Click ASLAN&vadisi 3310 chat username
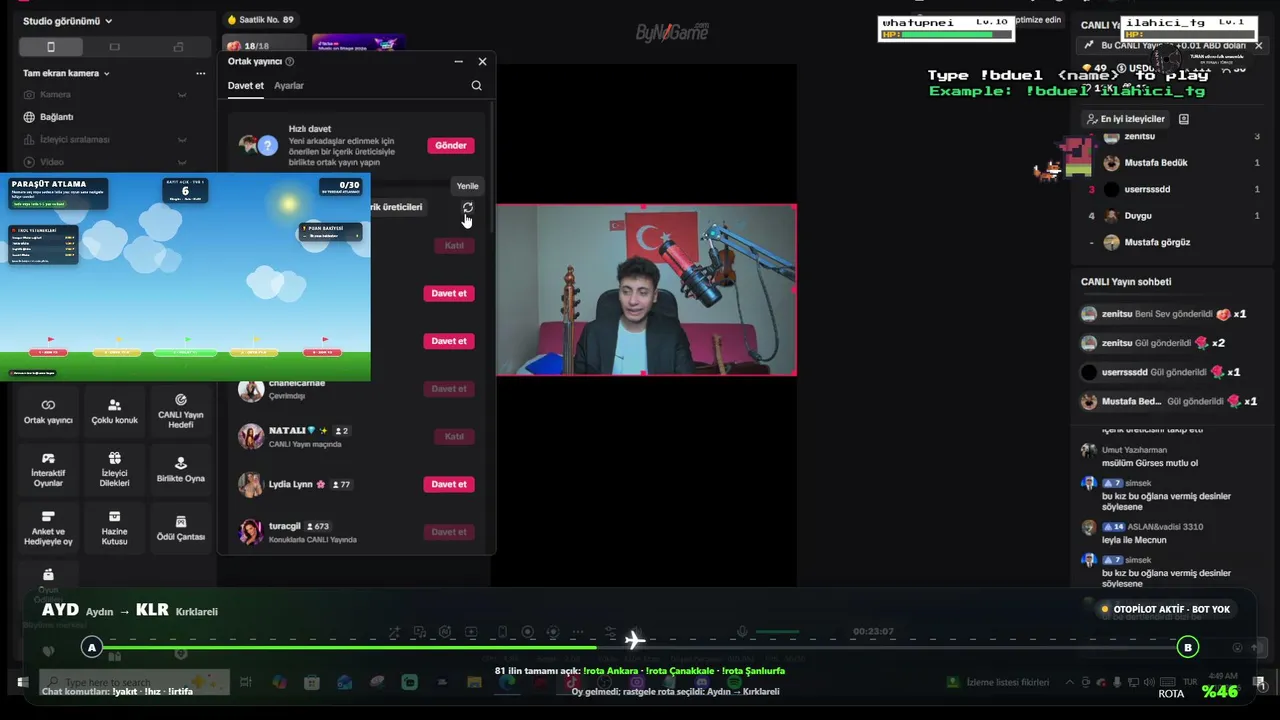 (1165, 527)
